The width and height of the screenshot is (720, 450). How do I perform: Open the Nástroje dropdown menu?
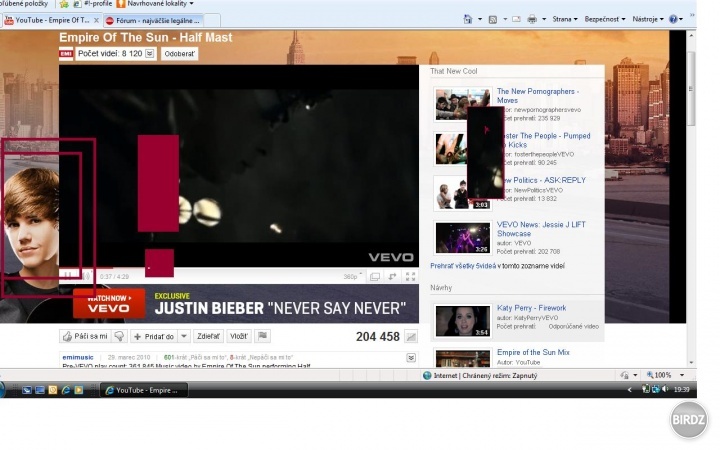tap(648, 19)
